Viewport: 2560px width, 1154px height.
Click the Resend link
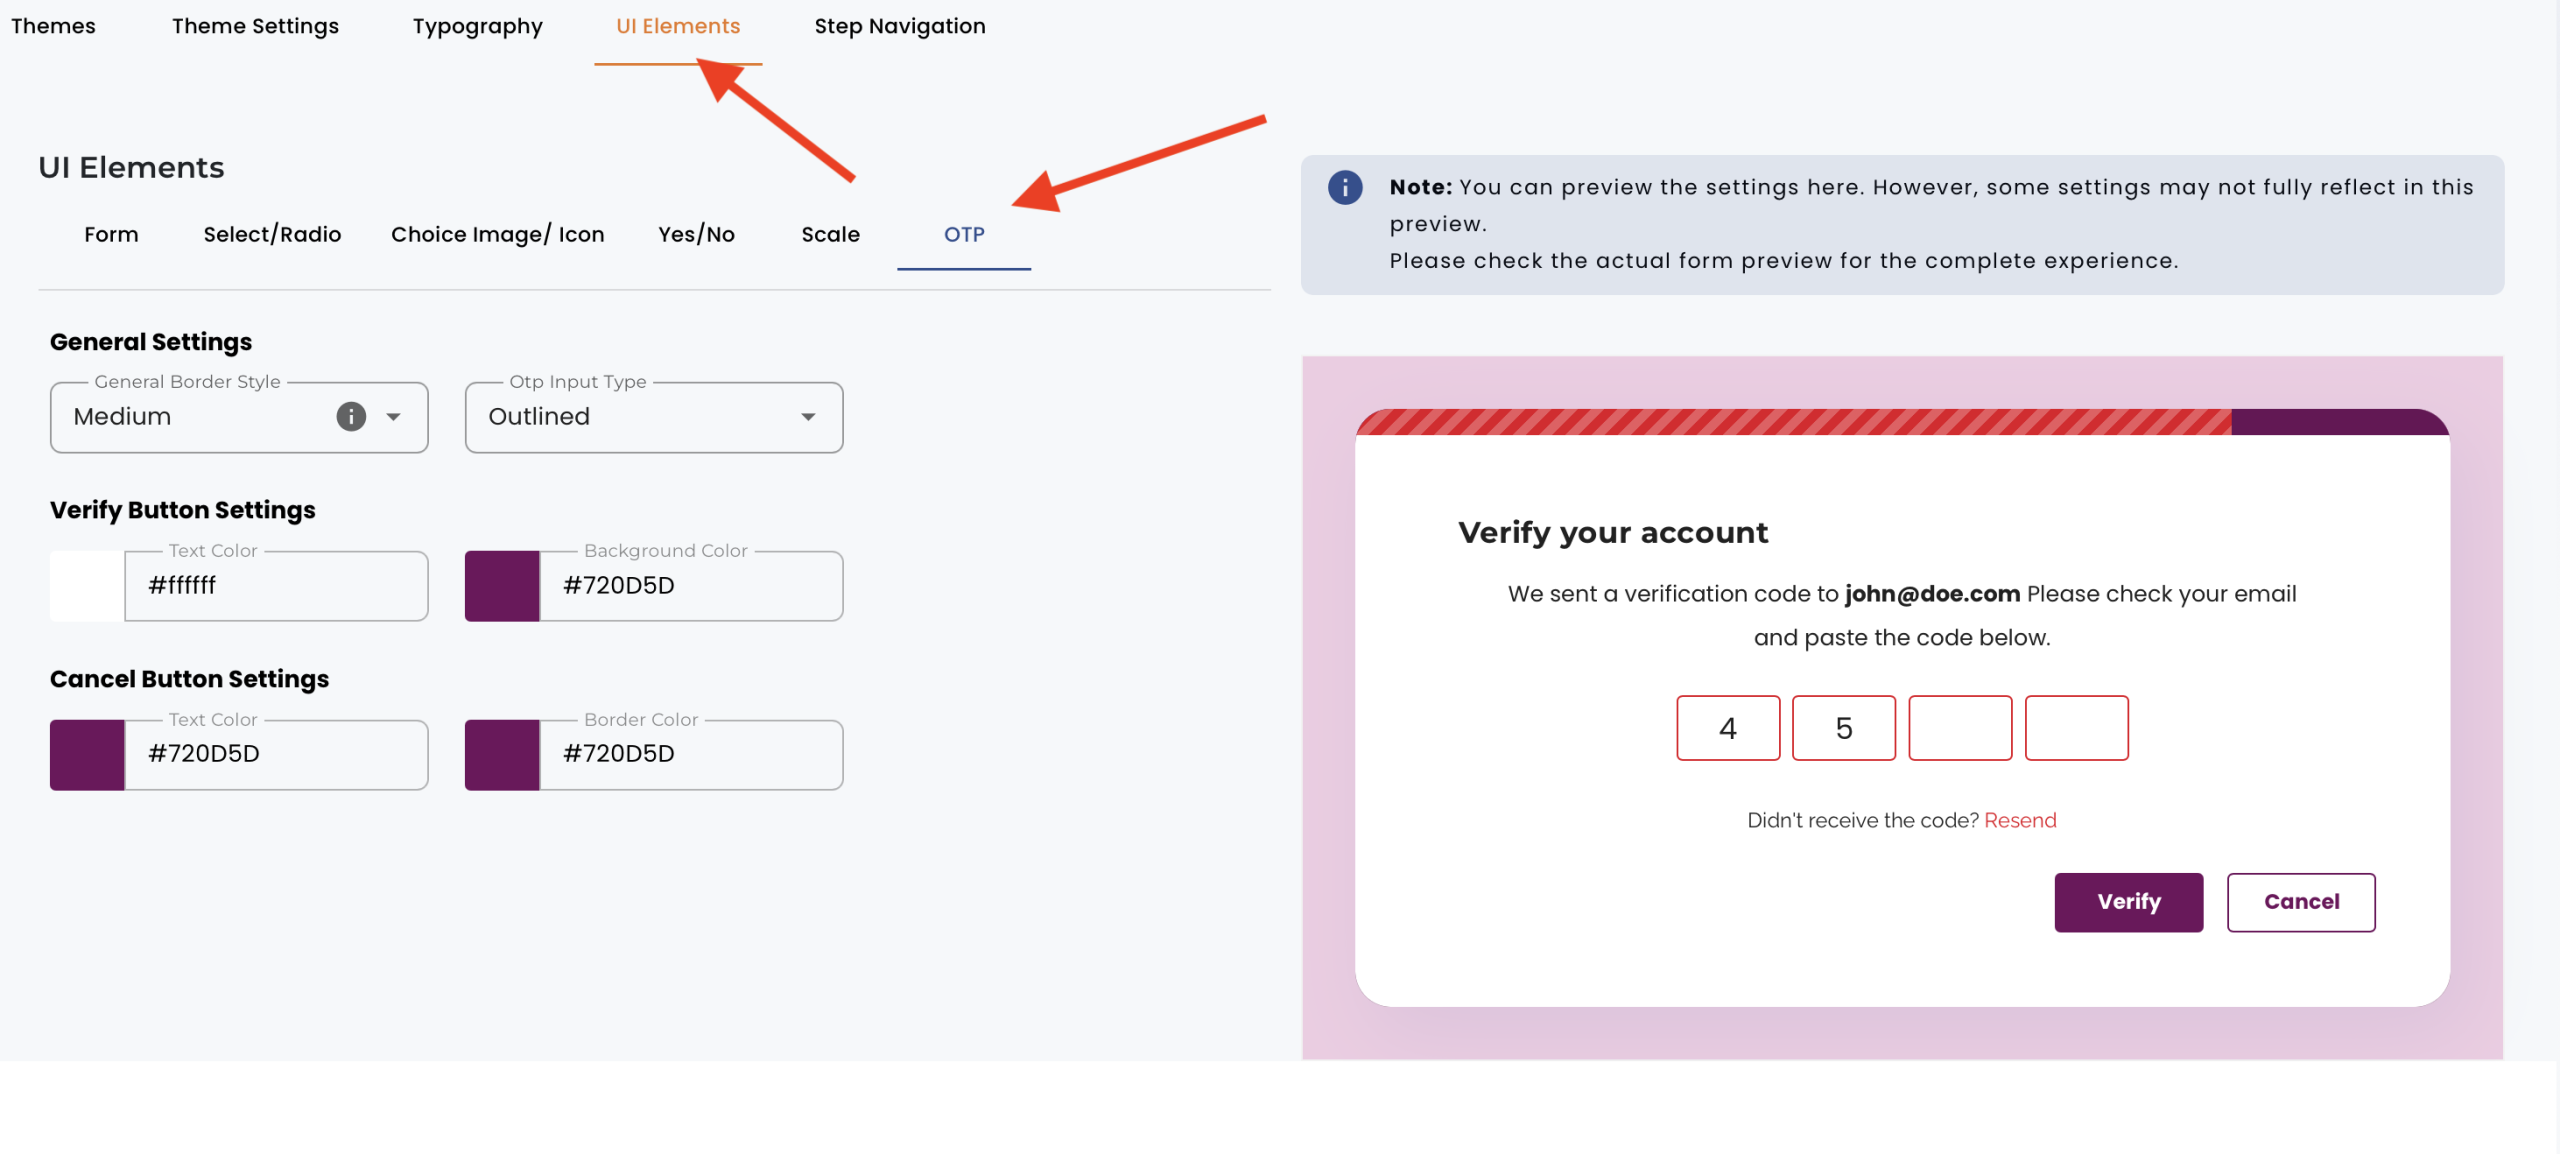(2020, 820)
